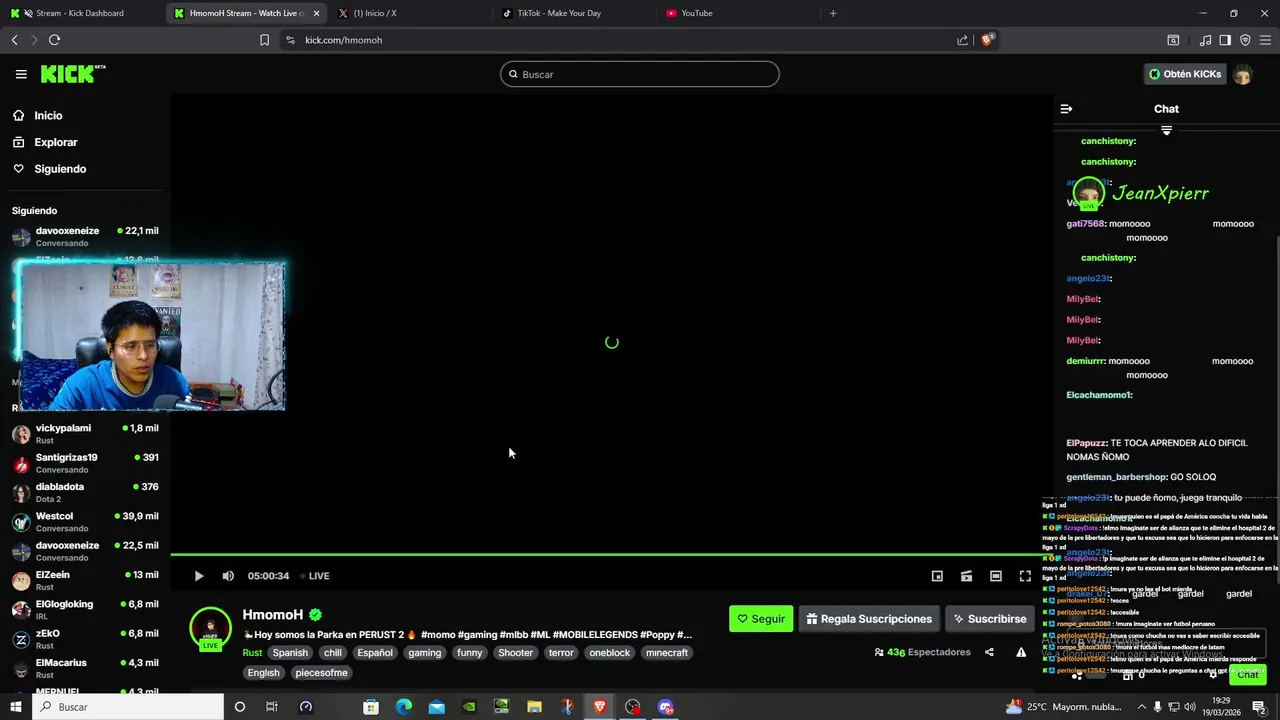This screenshot has width=1280, height=720.
Task: Select the gaming tag
Action: tap(424, 653)
